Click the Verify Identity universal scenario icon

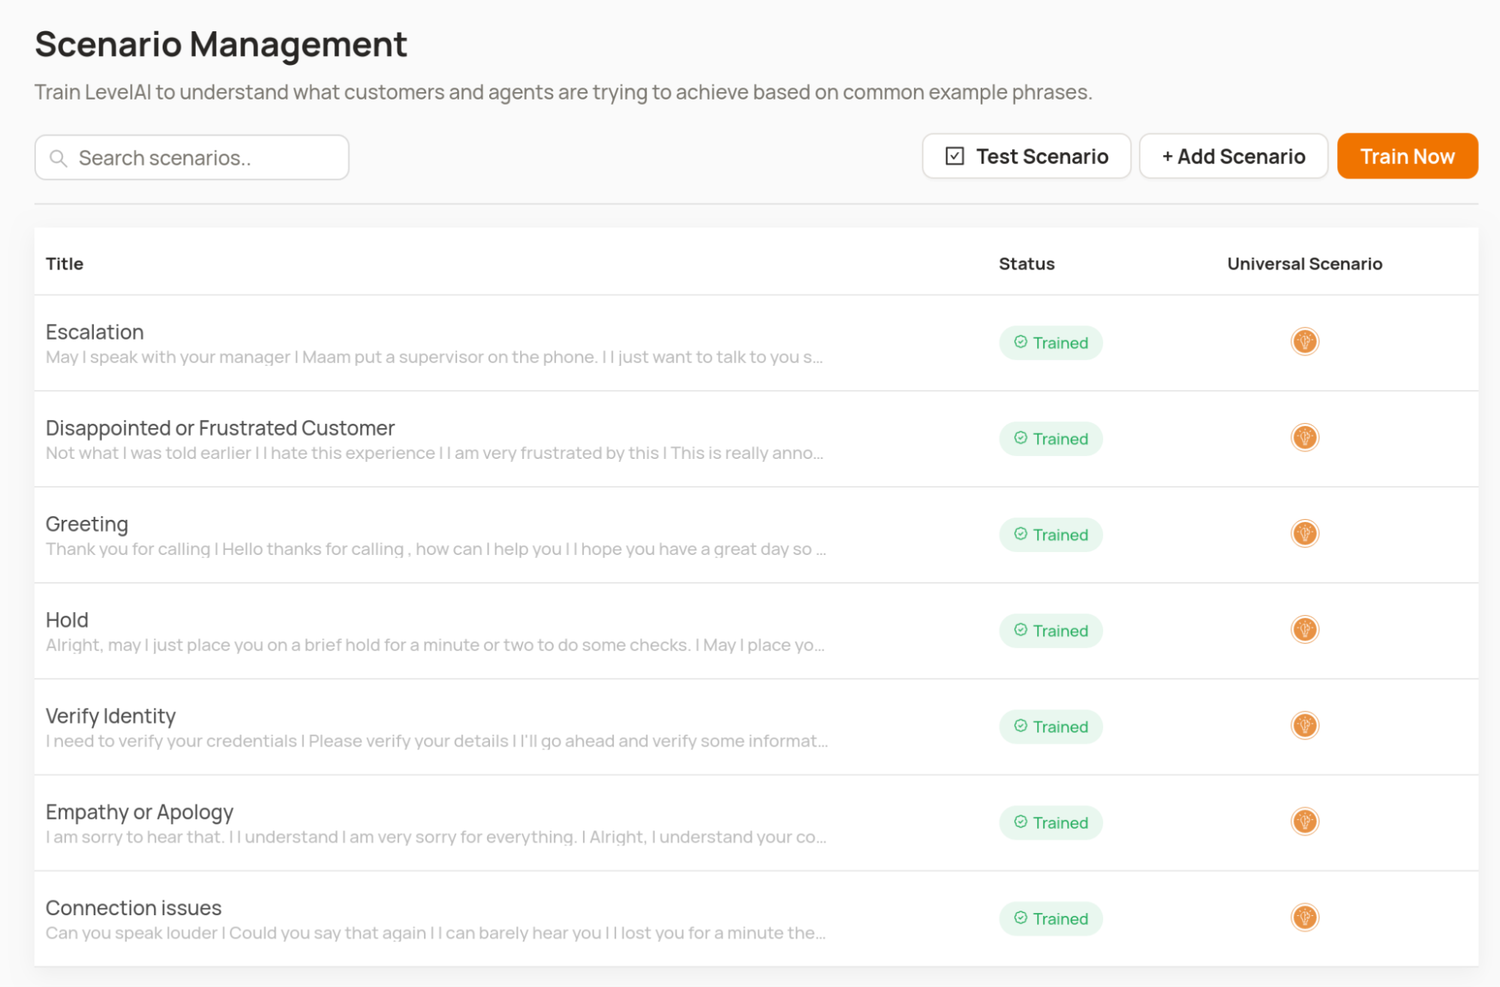coord(1304,726)
